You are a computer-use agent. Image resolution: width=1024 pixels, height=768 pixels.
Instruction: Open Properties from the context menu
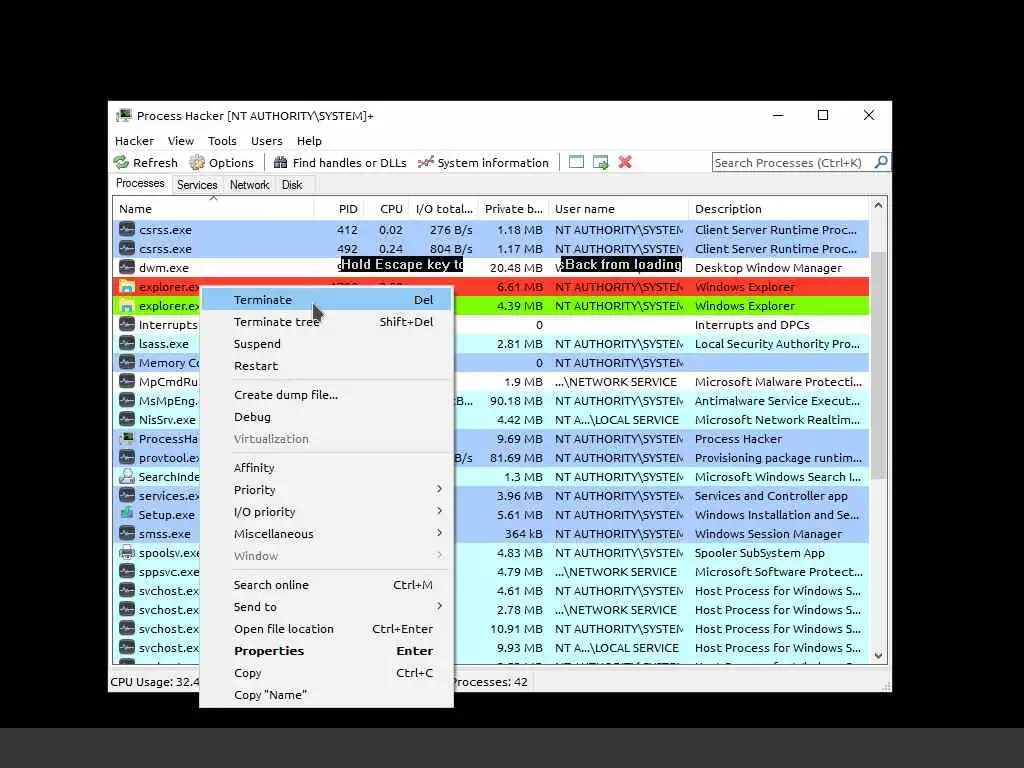point(327,651)
